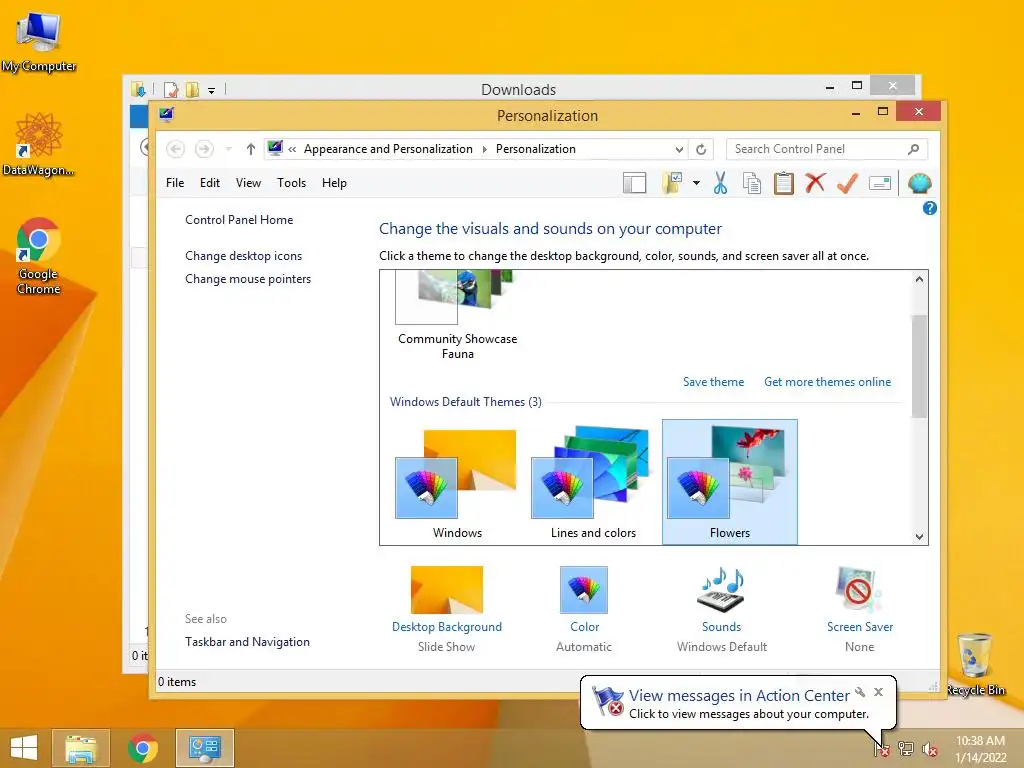Viewport: 1024px width, 768px height.
Task: Click Change desktop icons link
Action: click(x=244, y=256)
